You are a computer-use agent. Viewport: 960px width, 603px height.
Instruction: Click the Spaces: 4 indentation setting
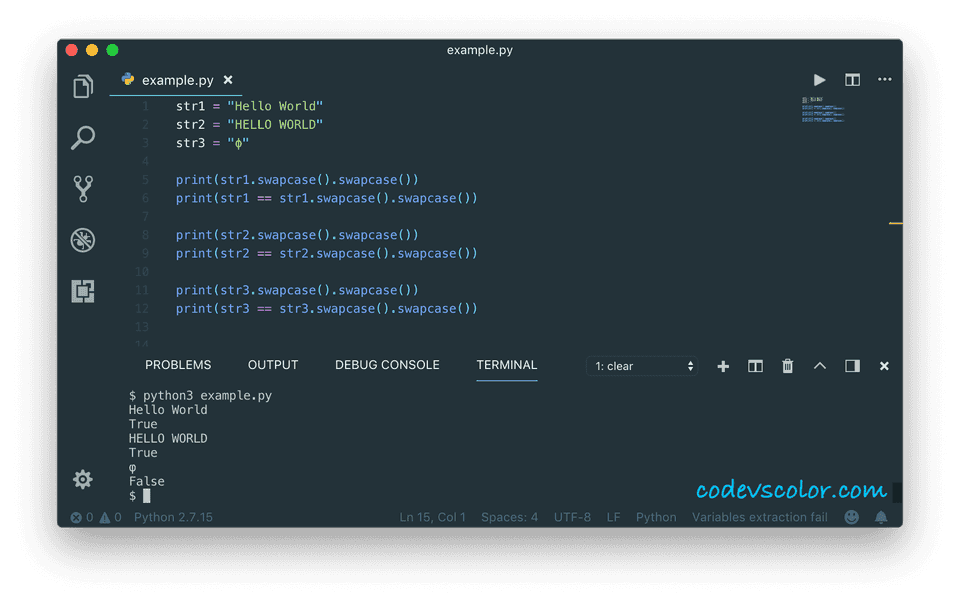[x=509, y=517]
